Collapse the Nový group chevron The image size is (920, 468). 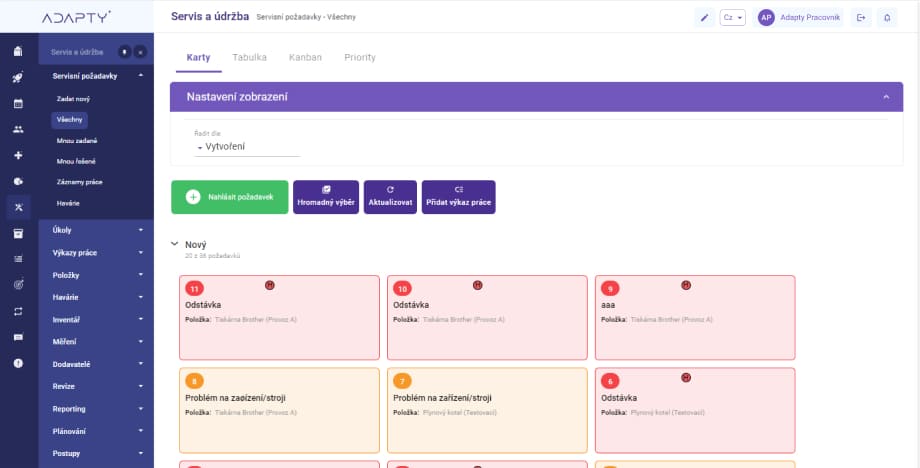coord(174,243)
